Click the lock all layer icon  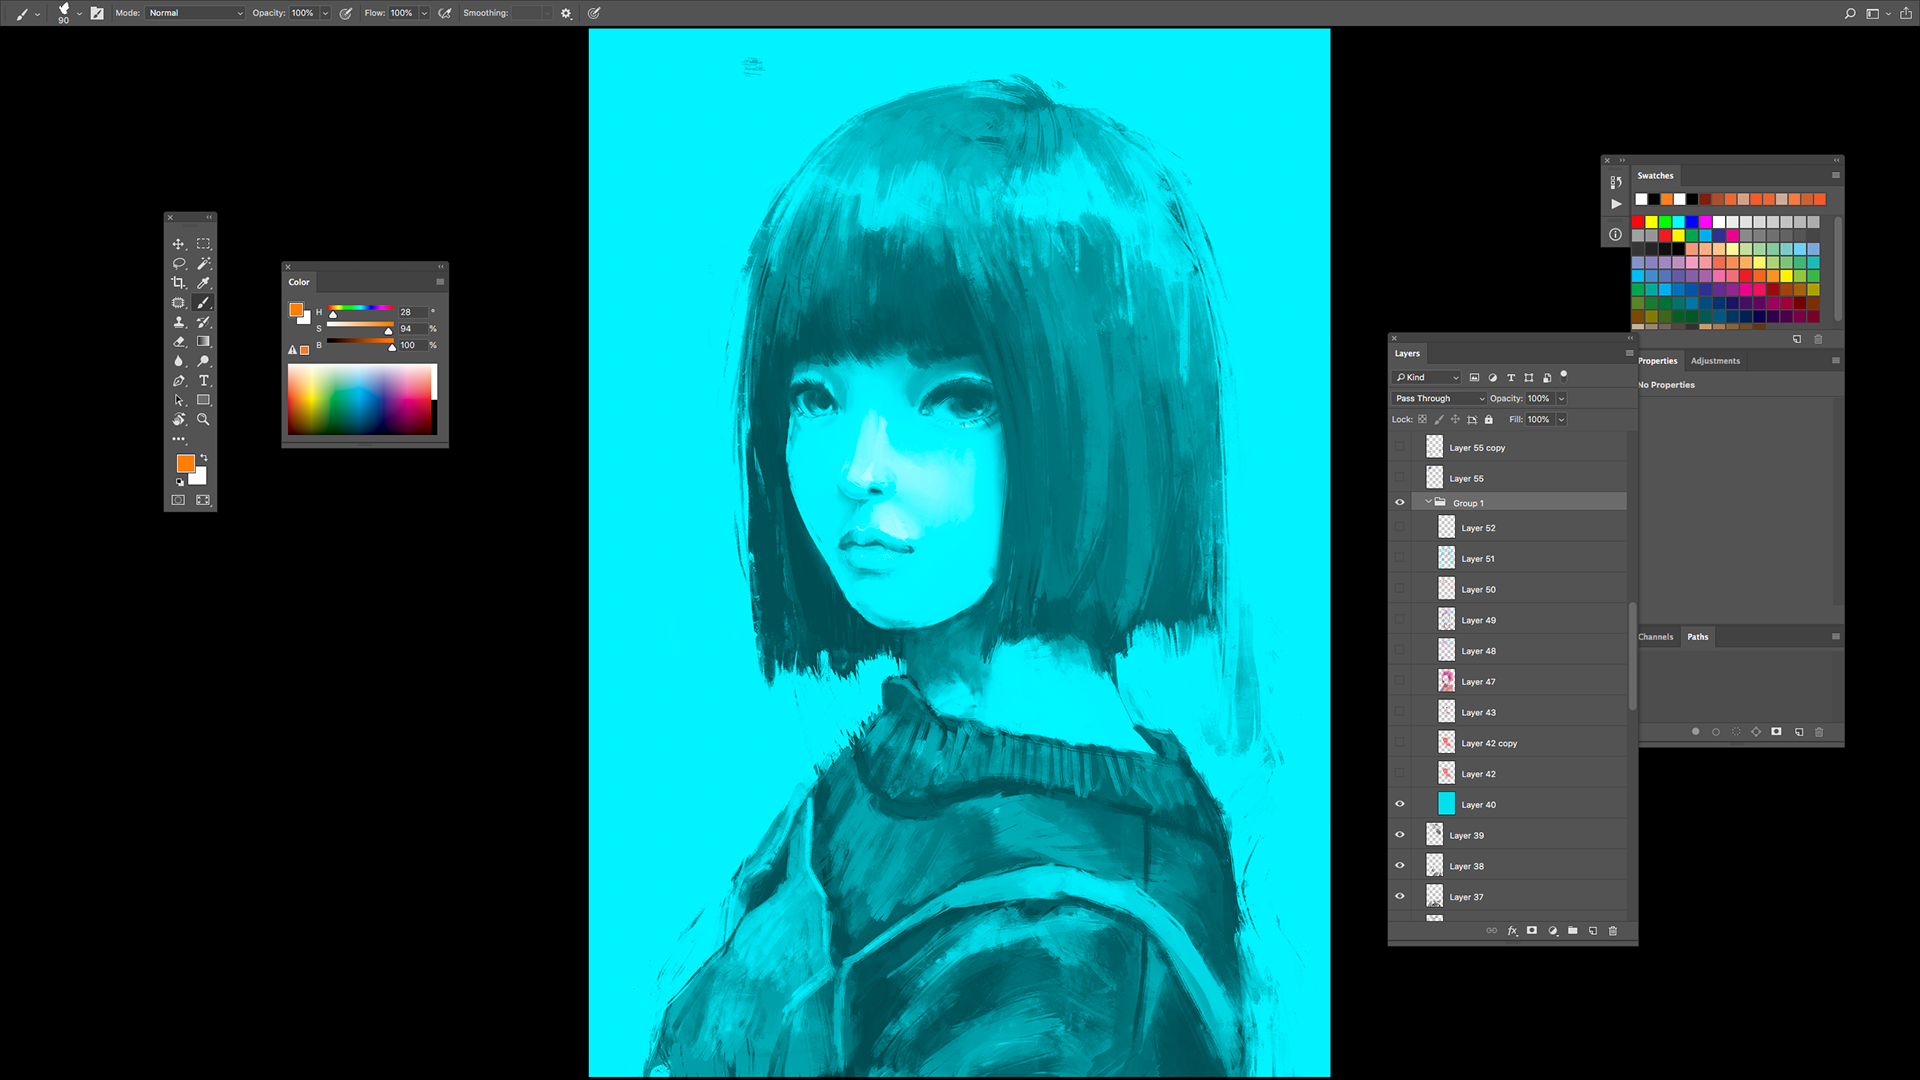click(x=1488, y=420)
